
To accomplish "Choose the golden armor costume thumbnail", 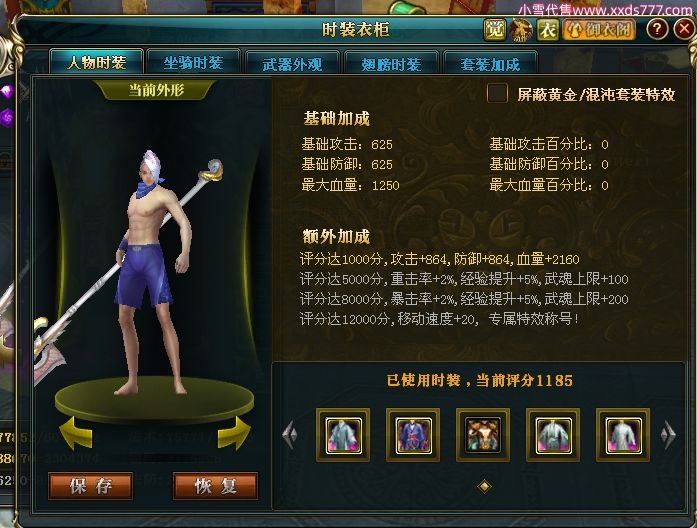I will 483,435.
